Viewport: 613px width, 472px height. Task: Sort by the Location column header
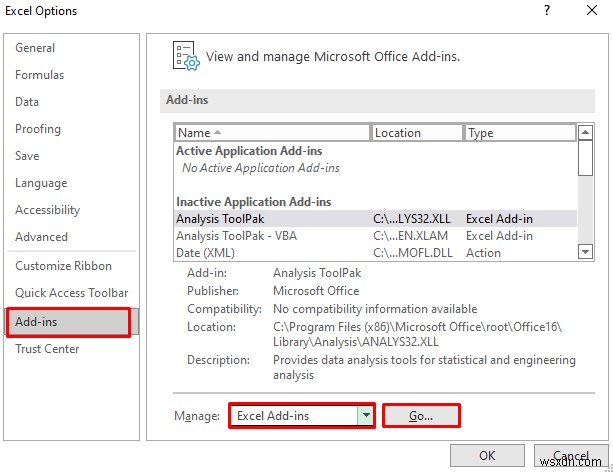[417, 133]
